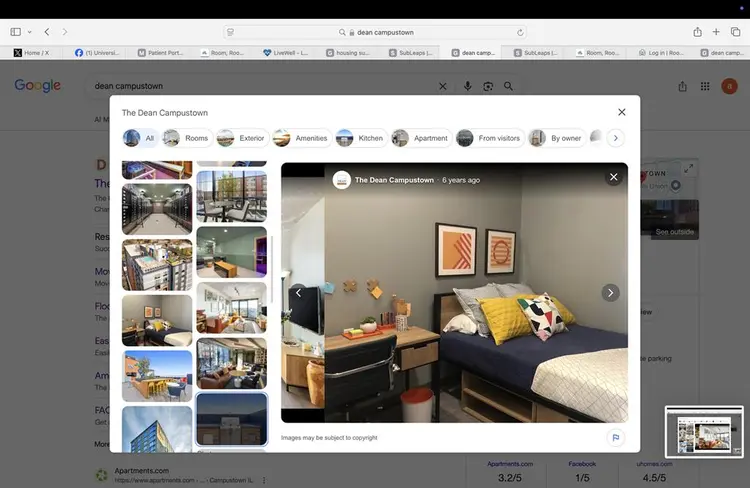Close the enlarged bedroom photo viewer
Image resolution: width=750 pixels, height=488 pixels.
point(613,177)
